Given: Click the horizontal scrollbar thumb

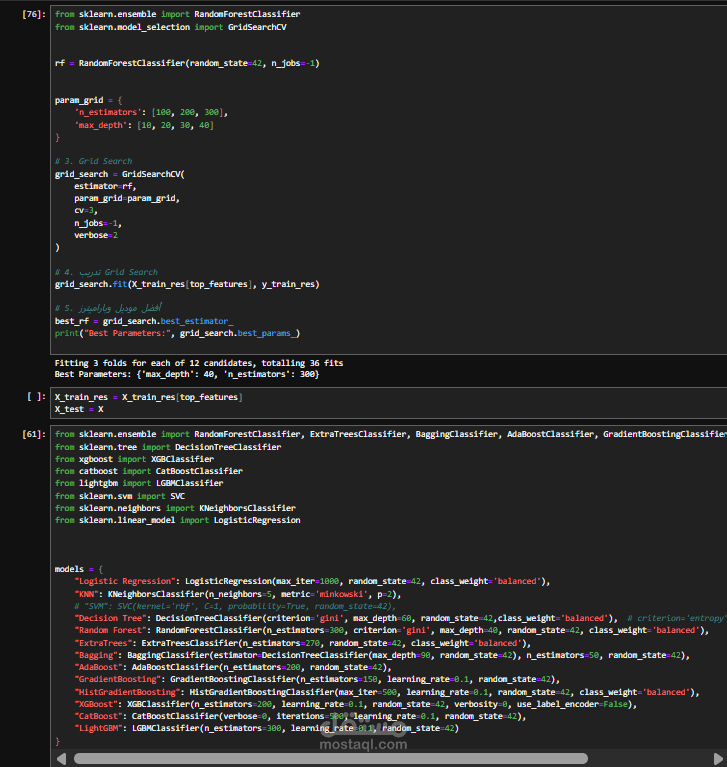Looking at the screenshot, I should [331, 759].
